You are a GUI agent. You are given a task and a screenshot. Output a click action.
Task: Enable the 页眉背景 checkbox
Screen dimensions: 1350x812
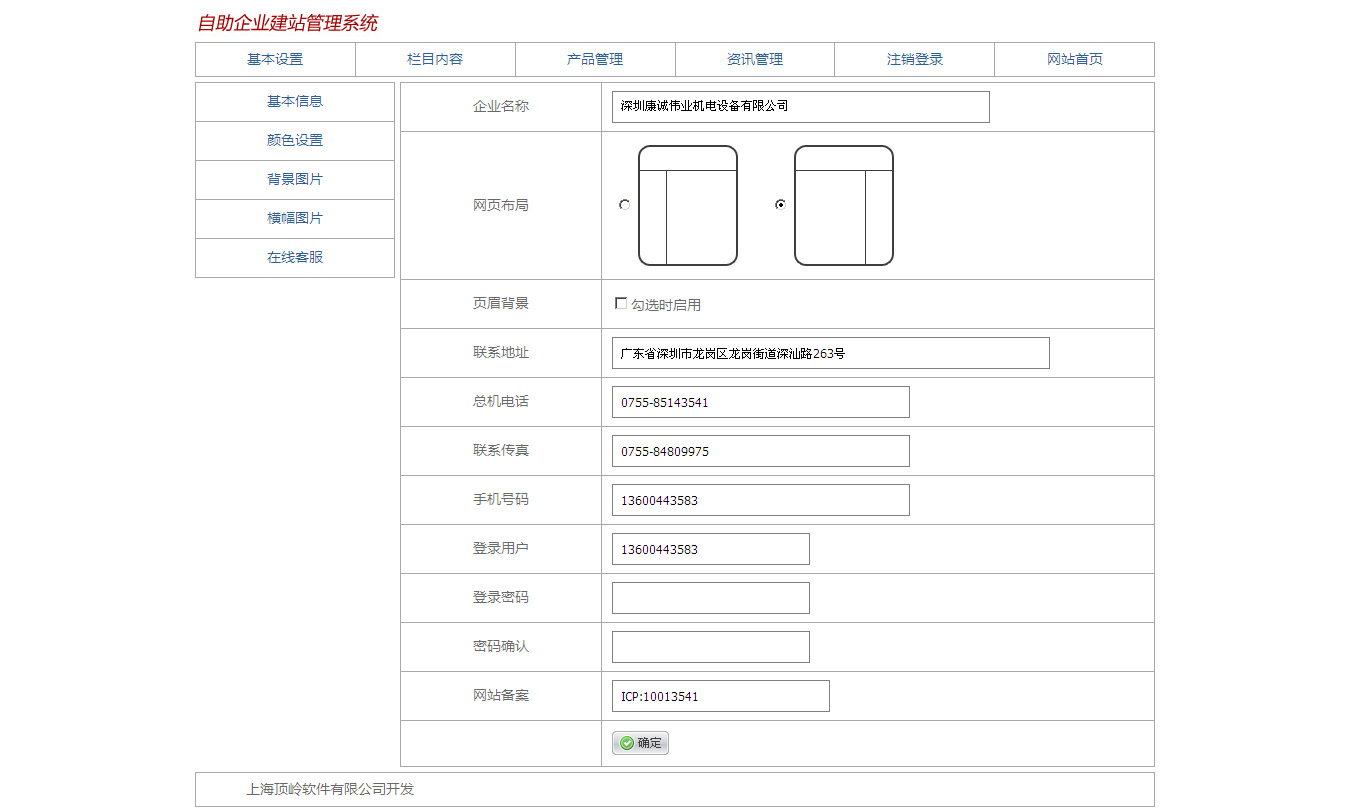[x=621, y=303]
